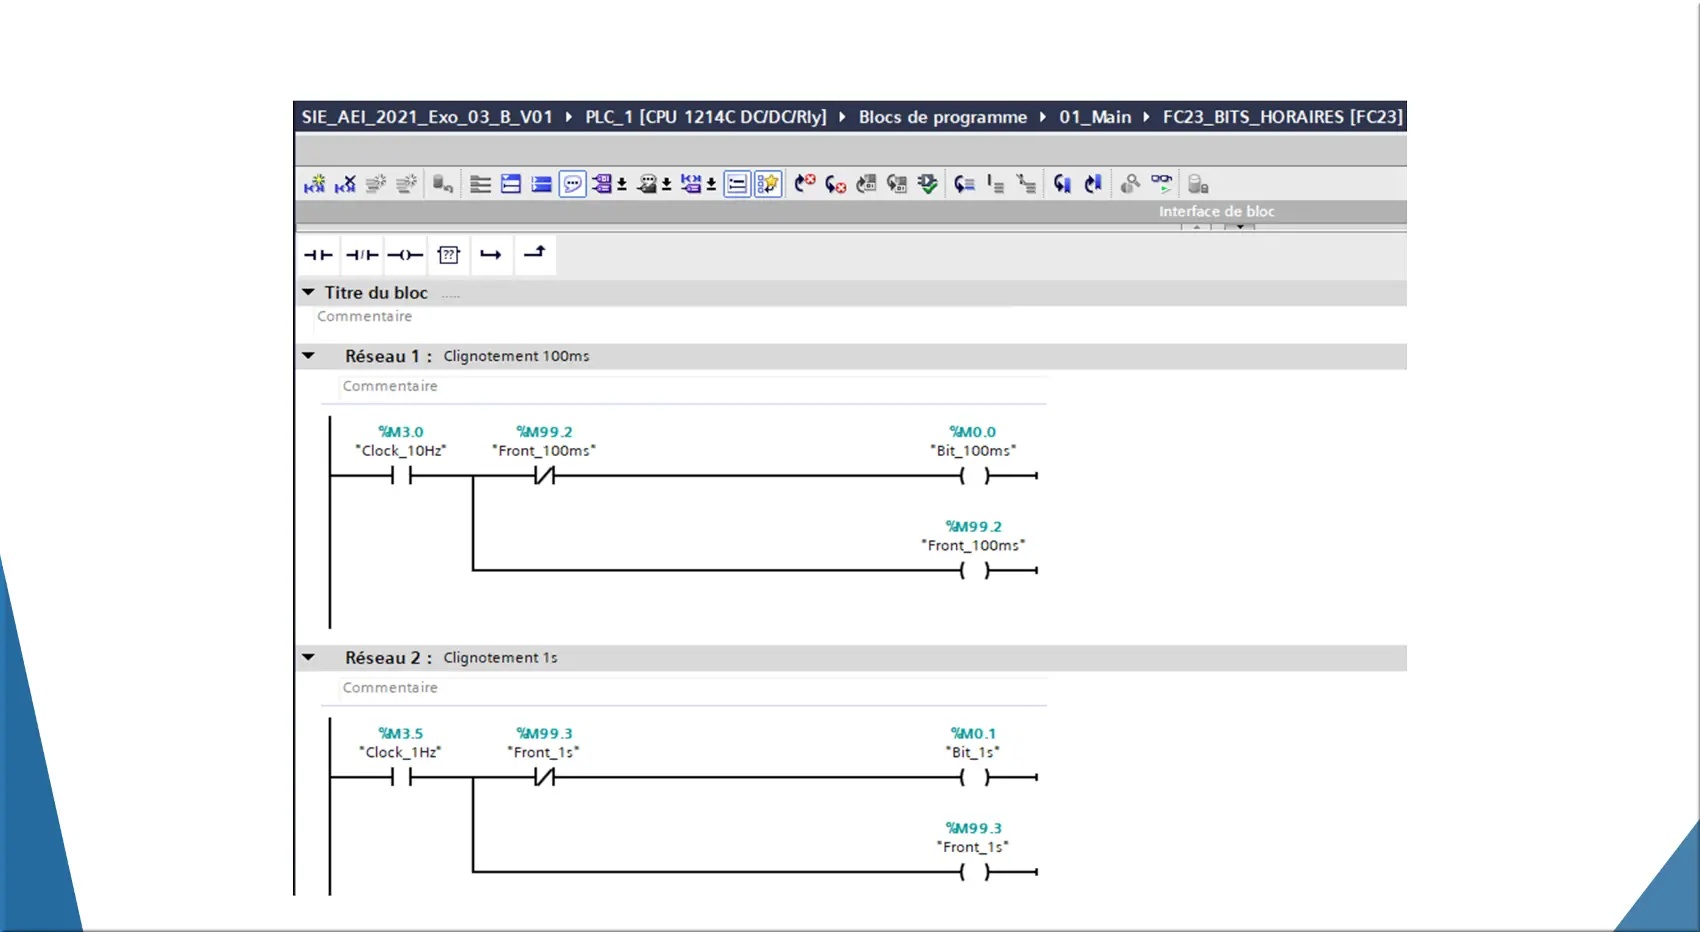This screenshot has height=932, width=1700.
Task: Click the magnifier over spheres toolbar icon
Action: (1130, 184)
